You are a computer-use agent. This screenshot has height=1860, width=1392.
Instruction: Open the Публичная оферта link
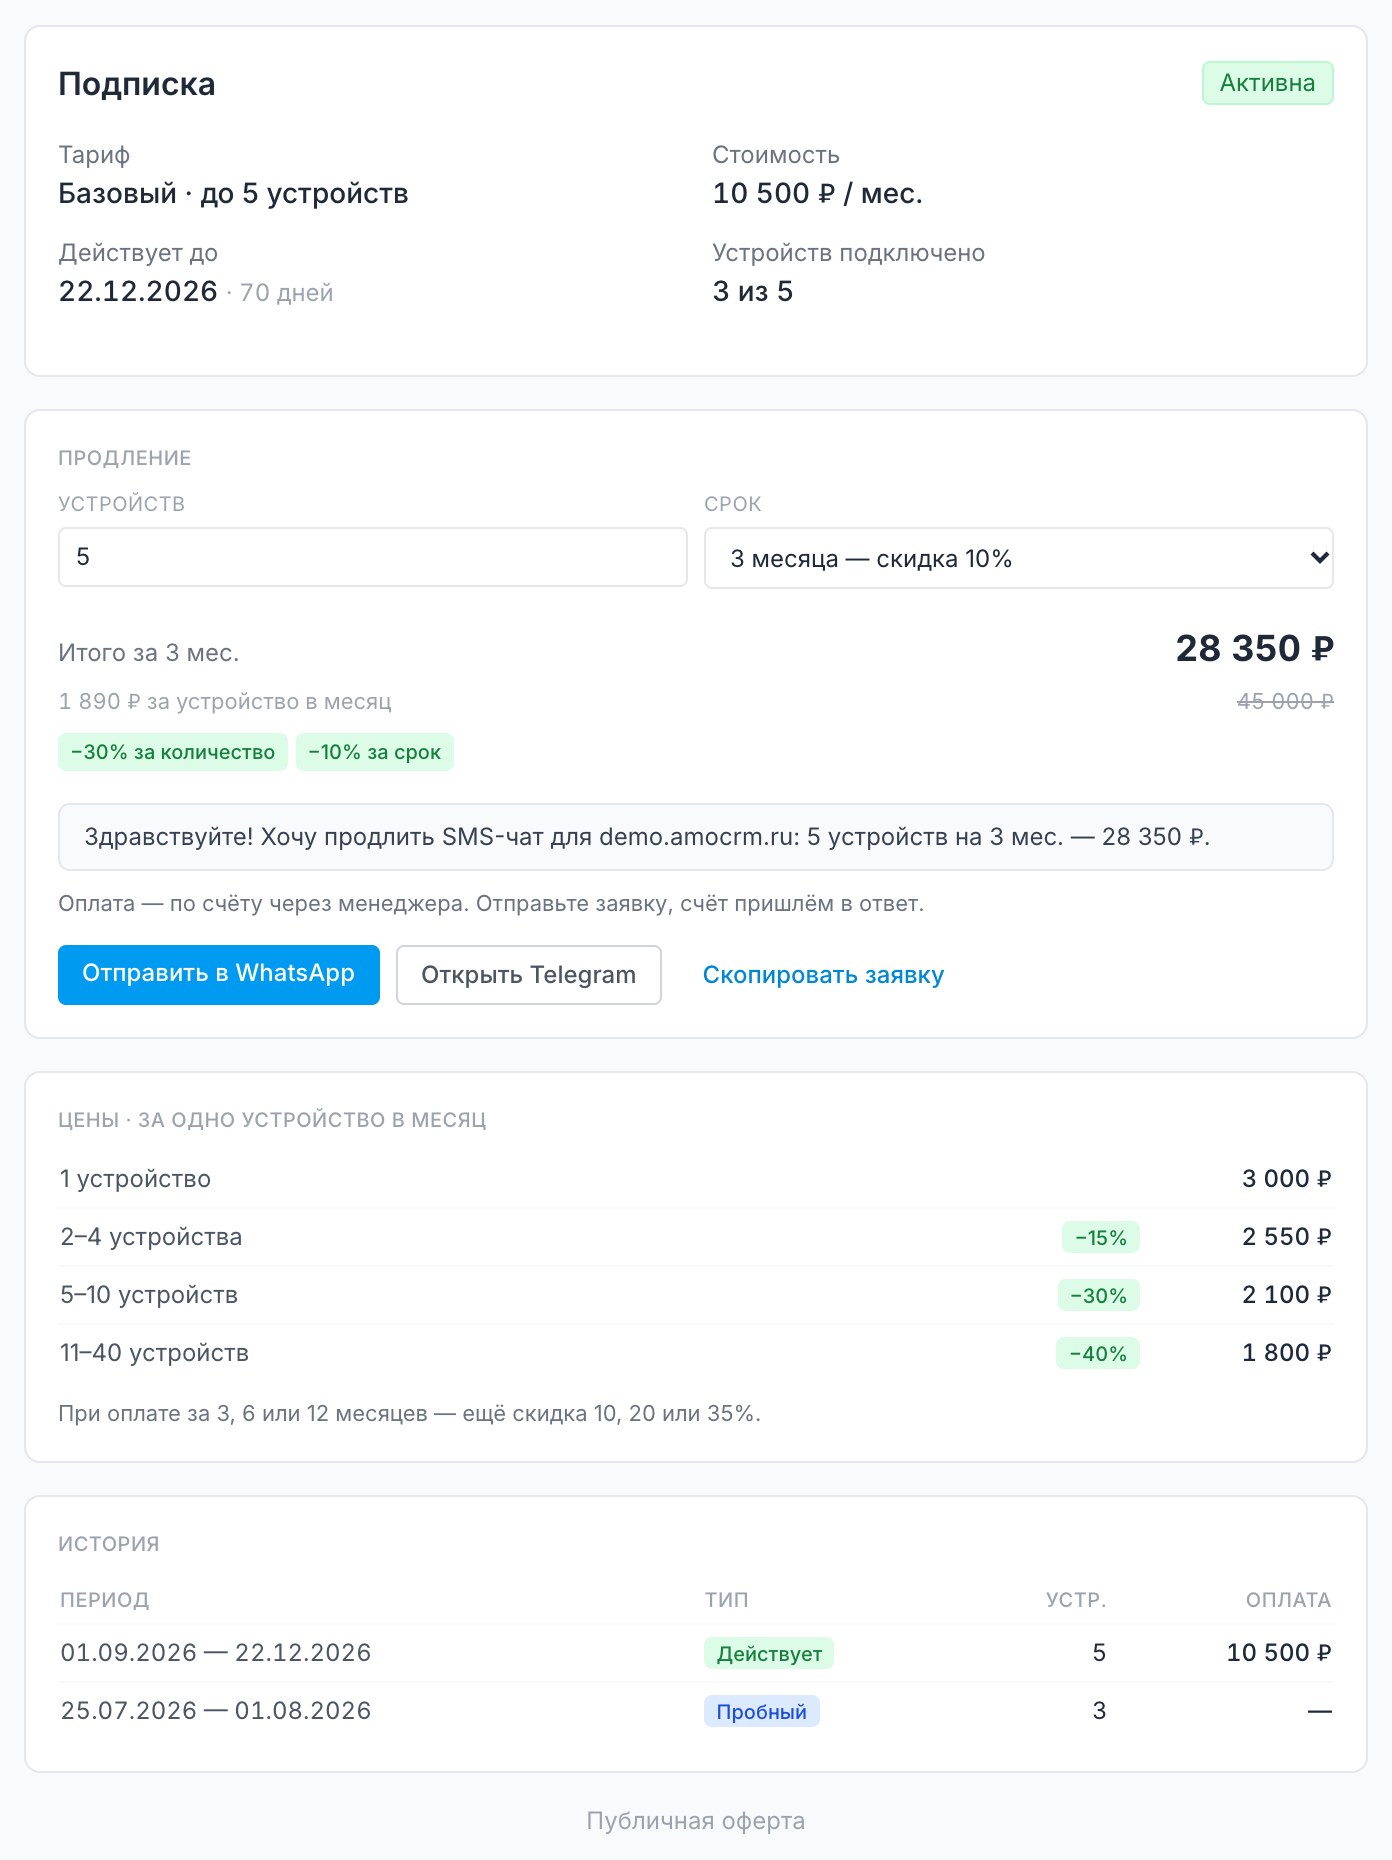click(696, 1821)
